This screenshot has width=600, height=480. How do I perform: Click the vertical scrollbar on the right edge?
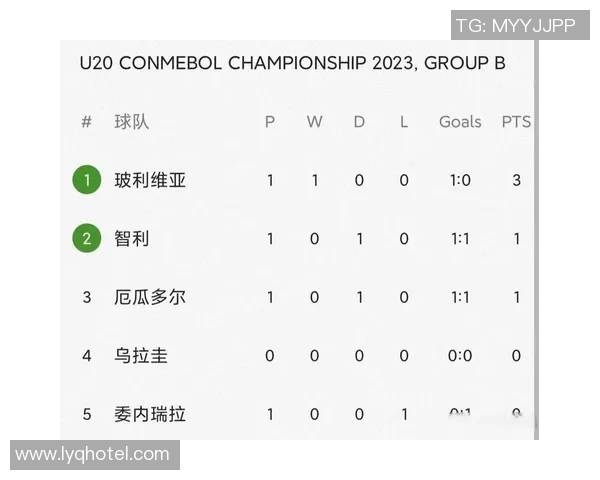[536, 240]
